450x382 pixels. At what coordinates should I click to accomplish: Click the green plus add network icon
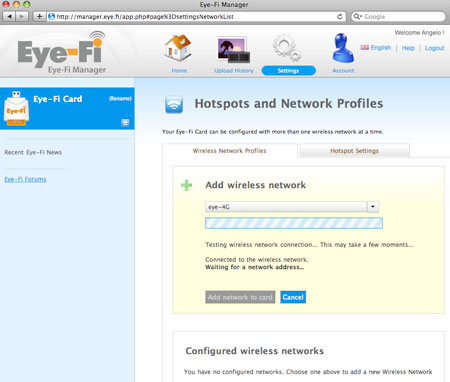point(186,185)
